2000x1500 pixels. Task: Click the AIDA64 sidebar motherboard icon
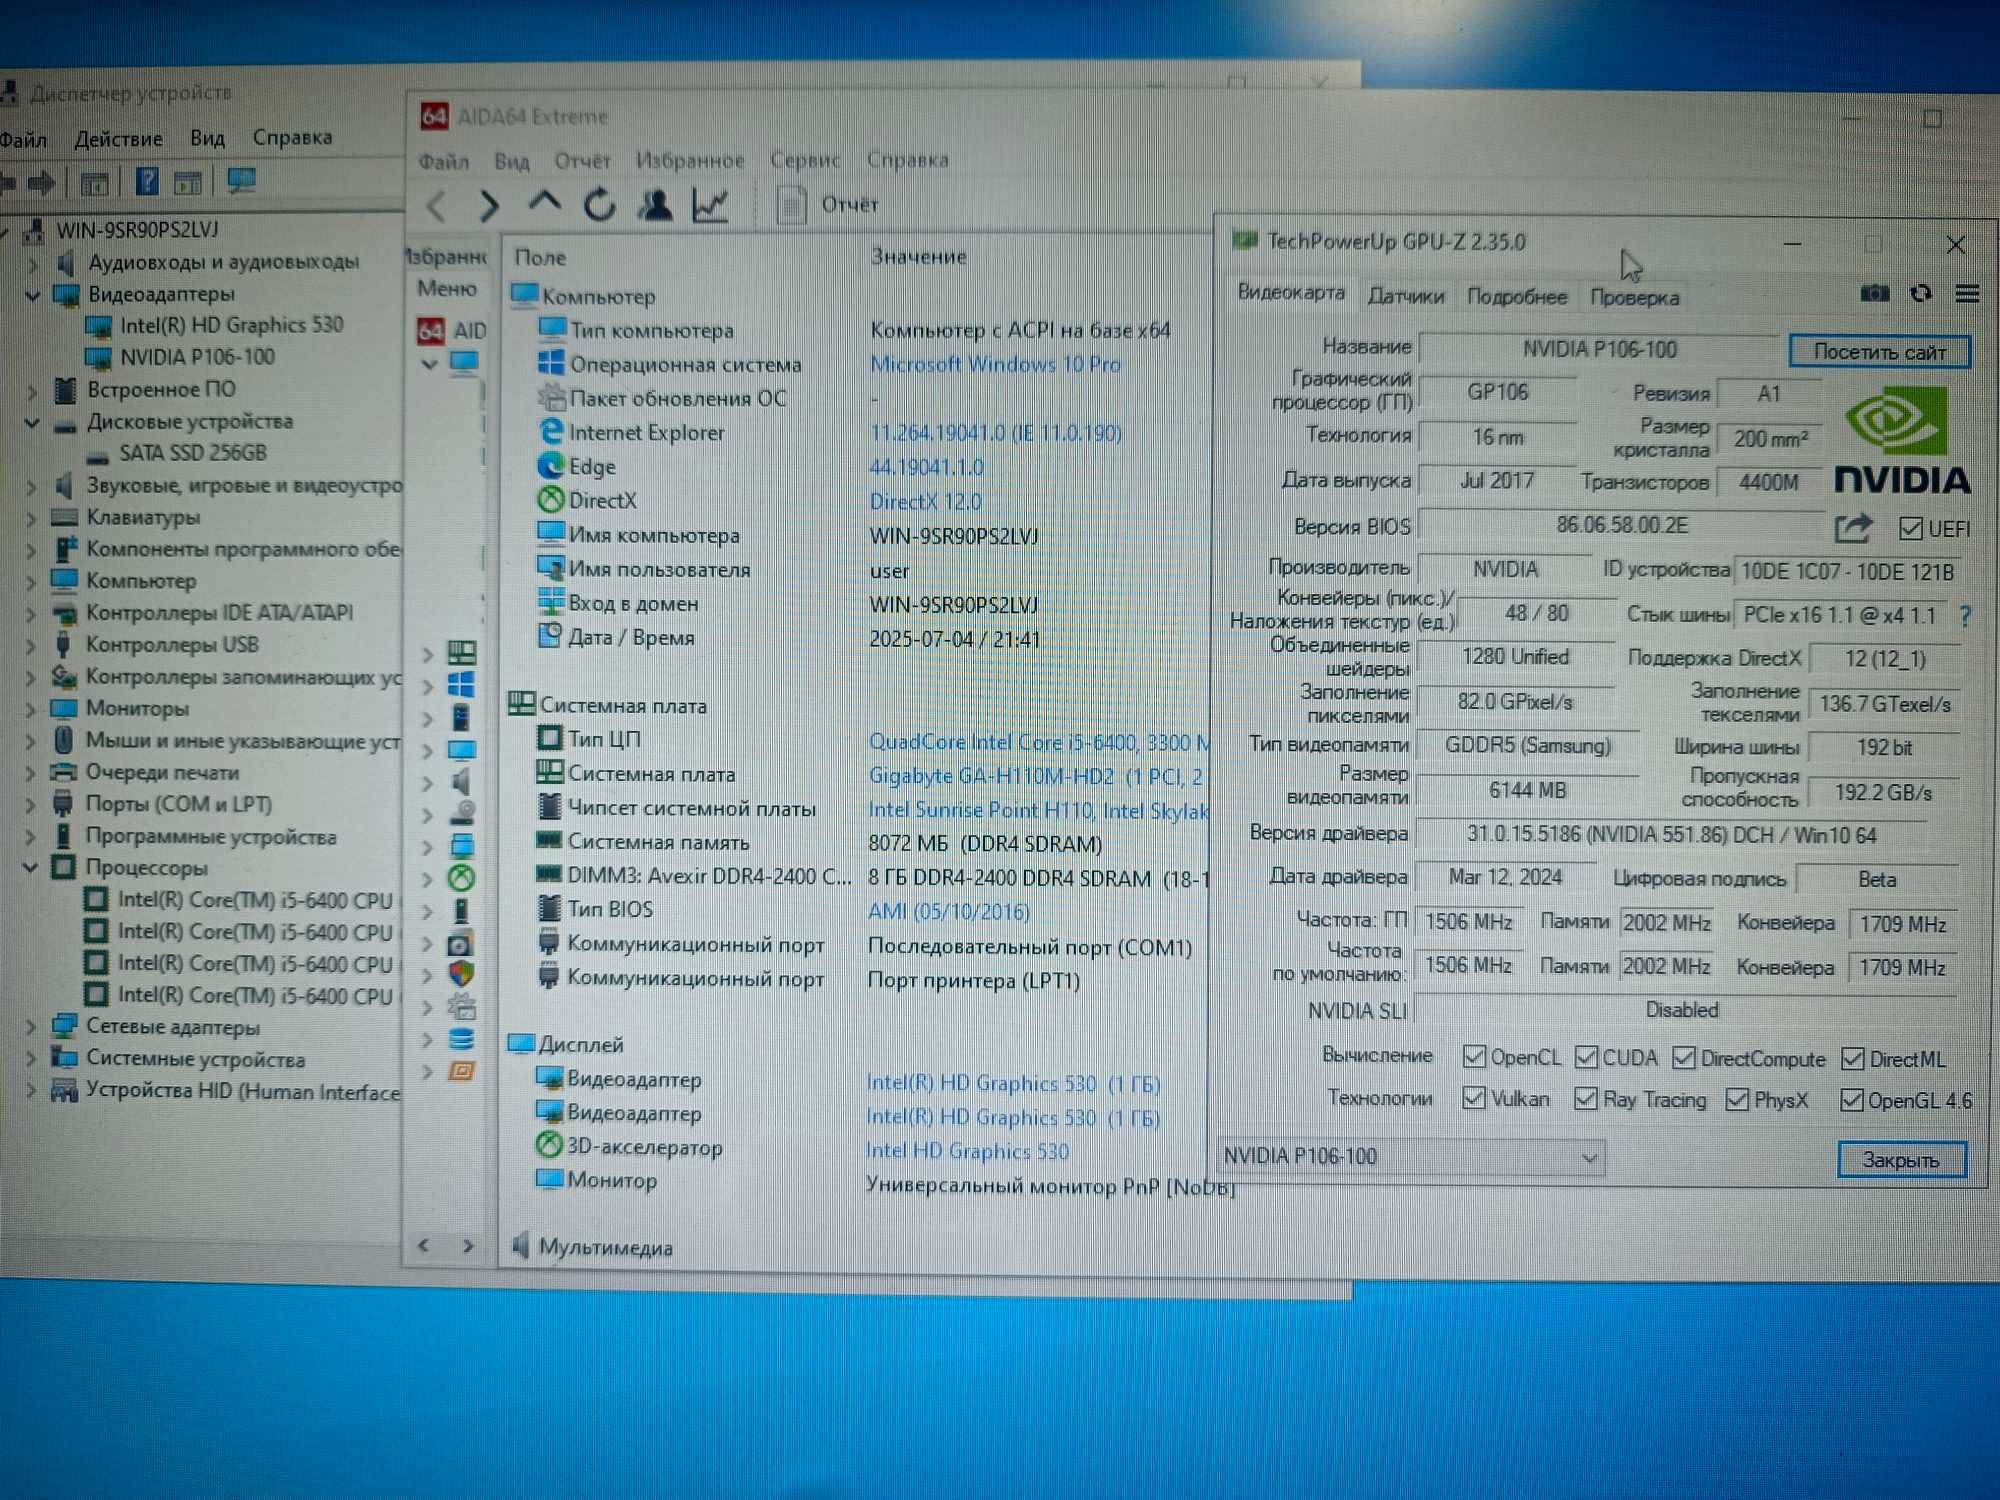(461, 654)
